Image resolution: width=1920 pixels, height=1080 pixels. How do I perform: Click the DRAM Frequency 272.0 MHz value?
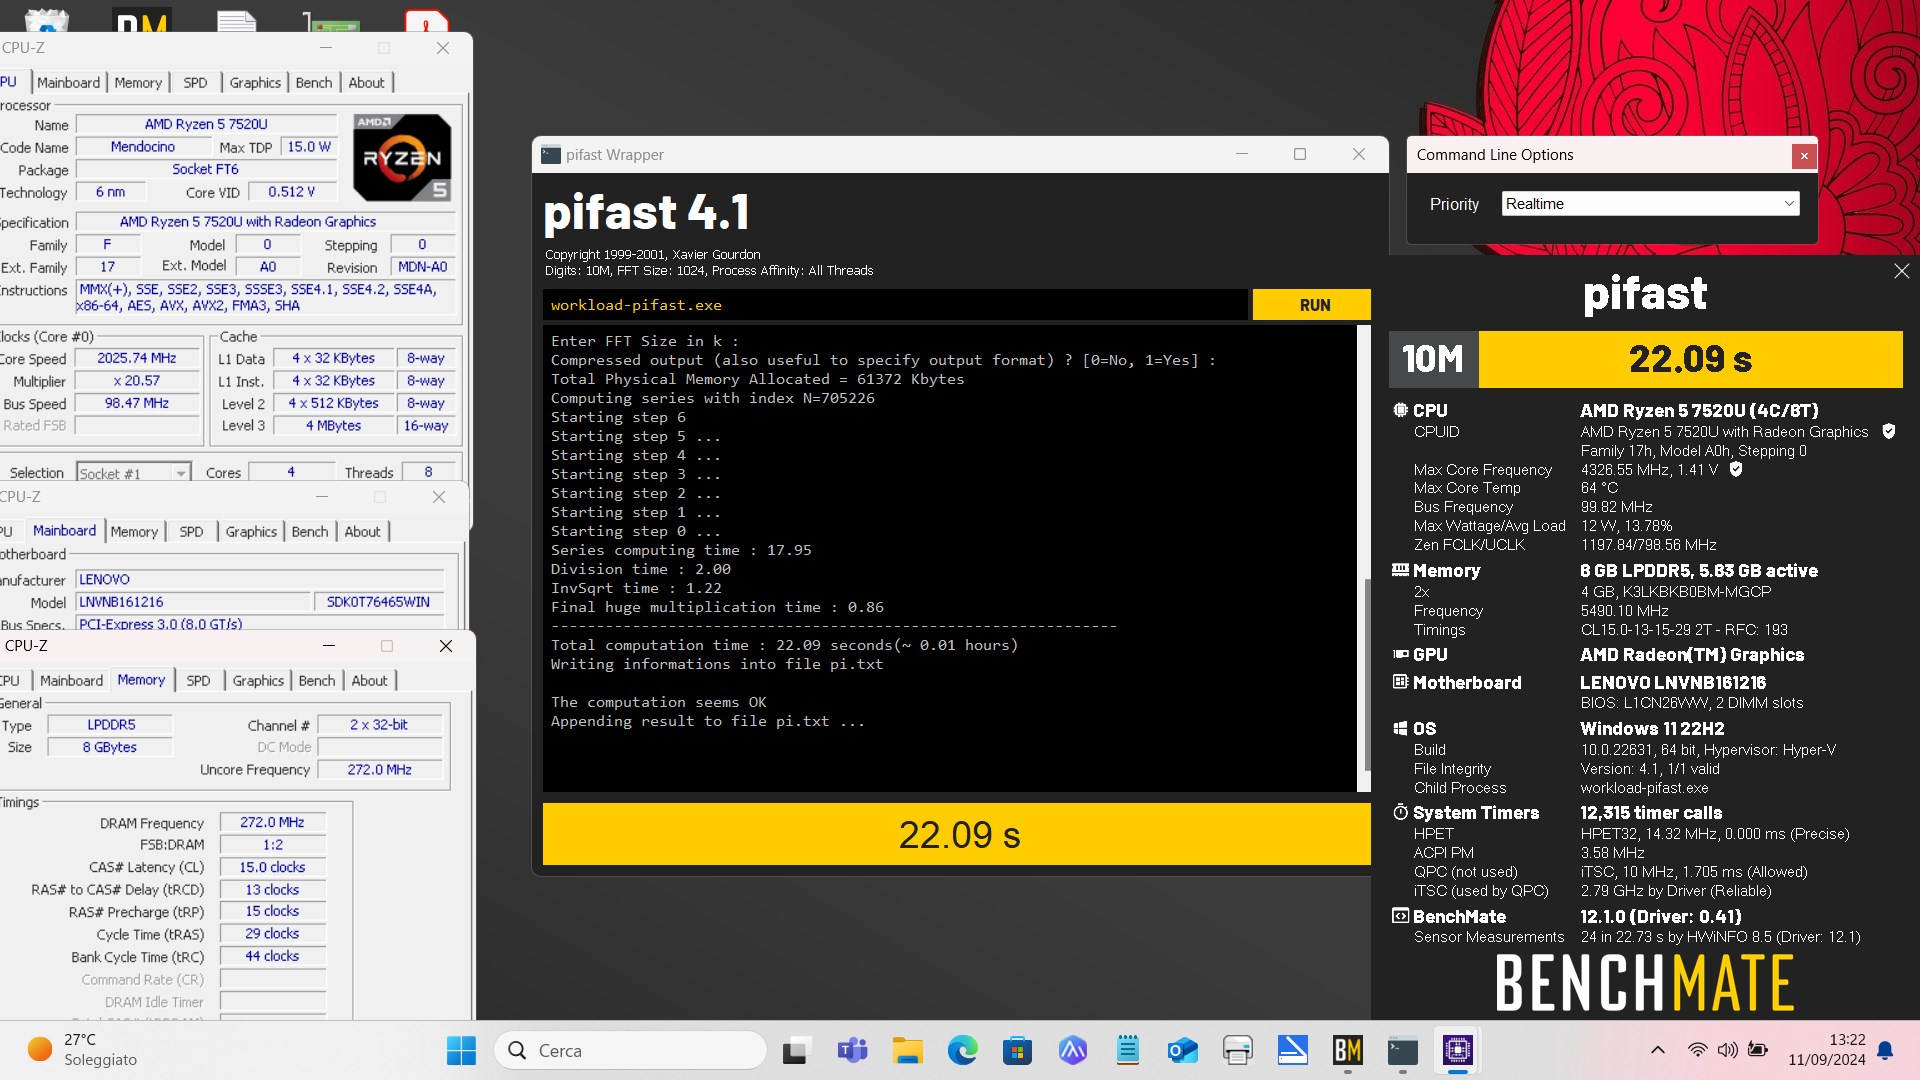(272, 822)
